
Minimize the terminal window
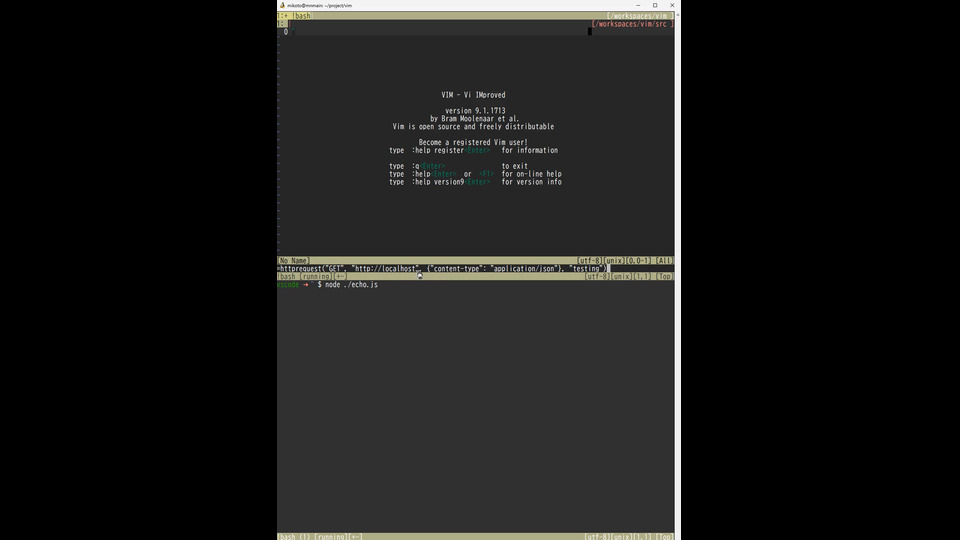pyautogui.click(x=638, y=5)
